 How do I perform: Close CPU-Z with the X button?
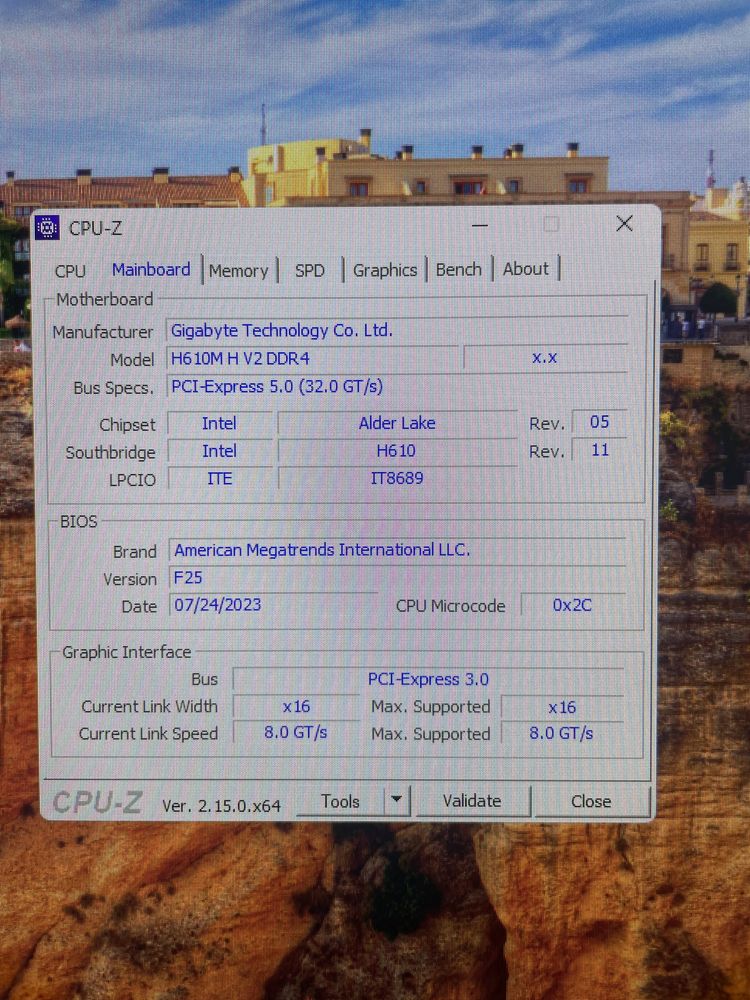click(624, 223)
